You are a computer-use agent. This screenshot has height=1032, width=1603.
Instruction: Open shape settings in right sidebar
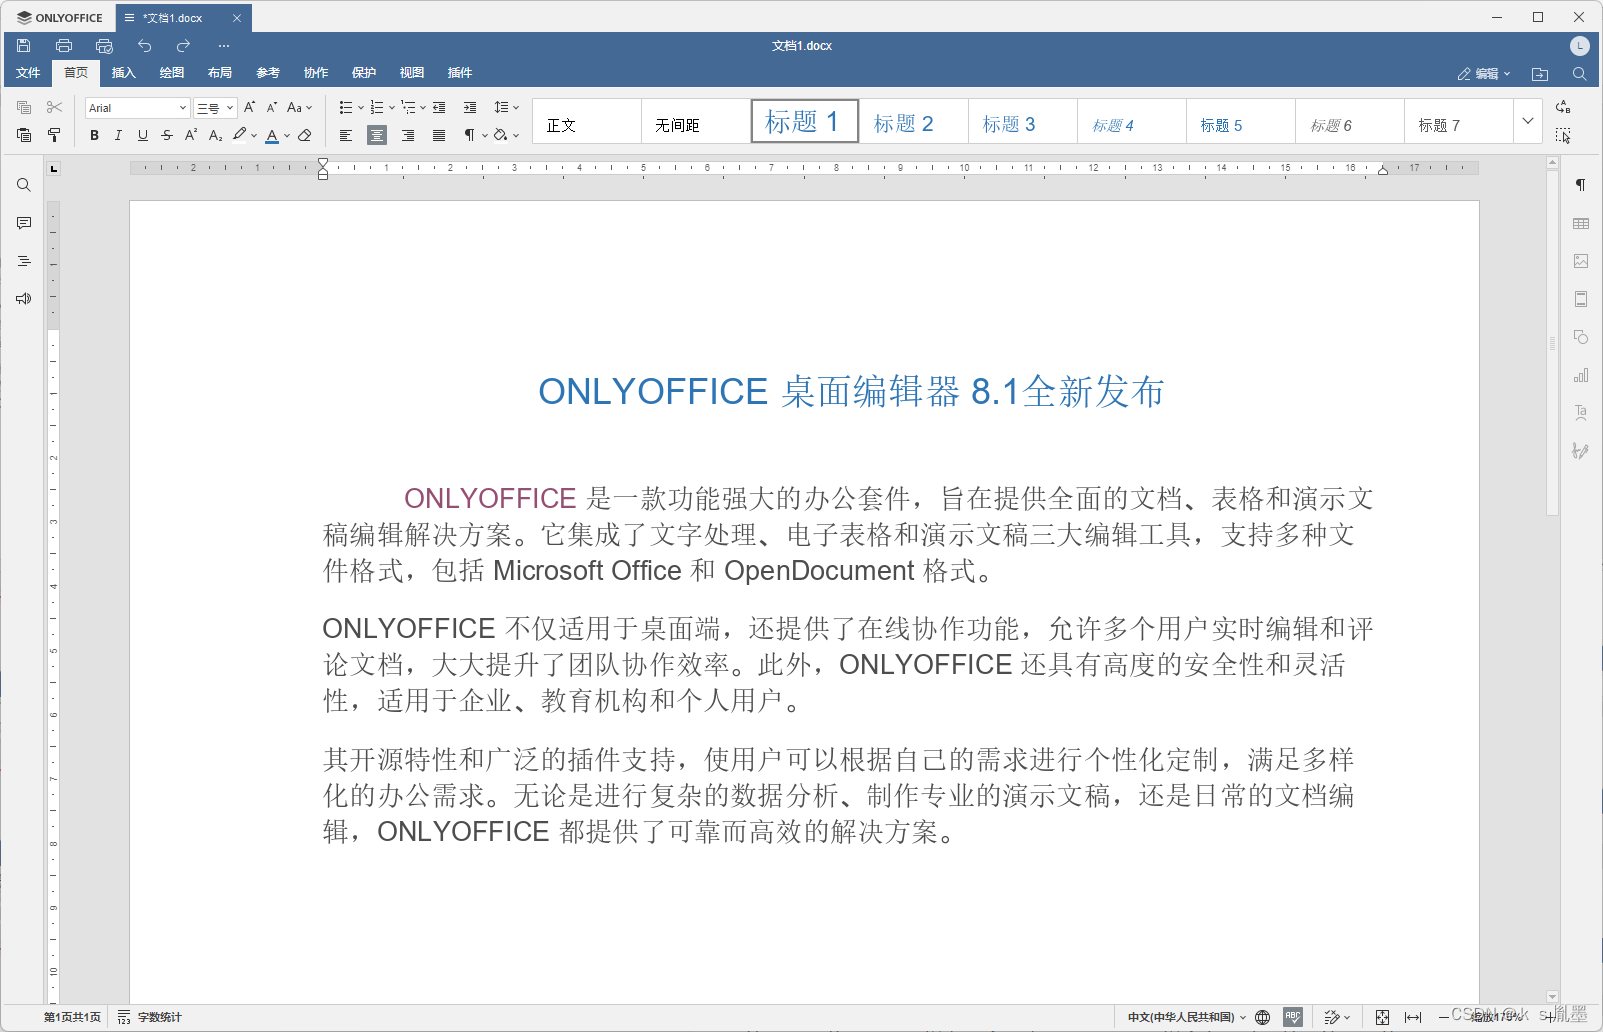[1581, 337]
